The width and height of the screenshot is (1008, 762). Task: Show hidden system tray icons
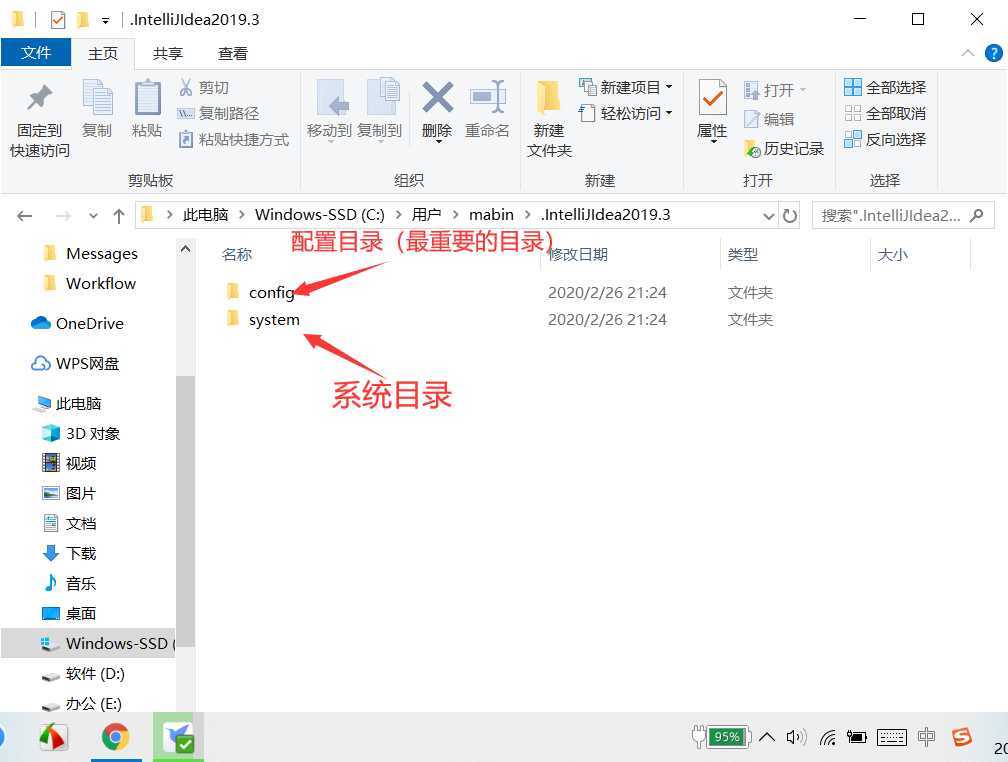click(x=767, y=737)
